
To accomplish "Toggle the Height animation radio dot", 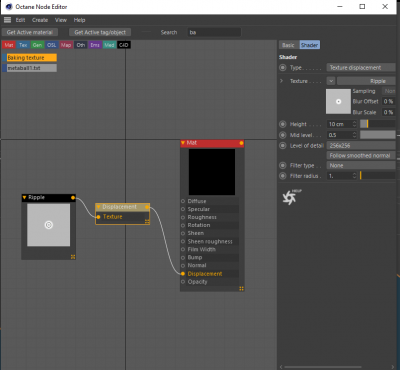I will pyautogui.click(x=283, y=124).
